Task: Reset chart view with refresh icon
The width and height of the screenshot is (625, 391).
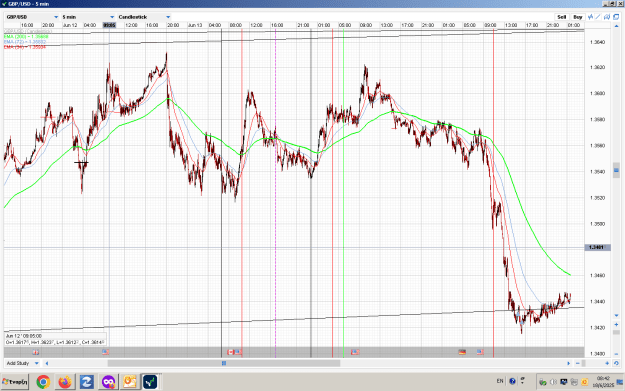Action: (x=616, y=363)
